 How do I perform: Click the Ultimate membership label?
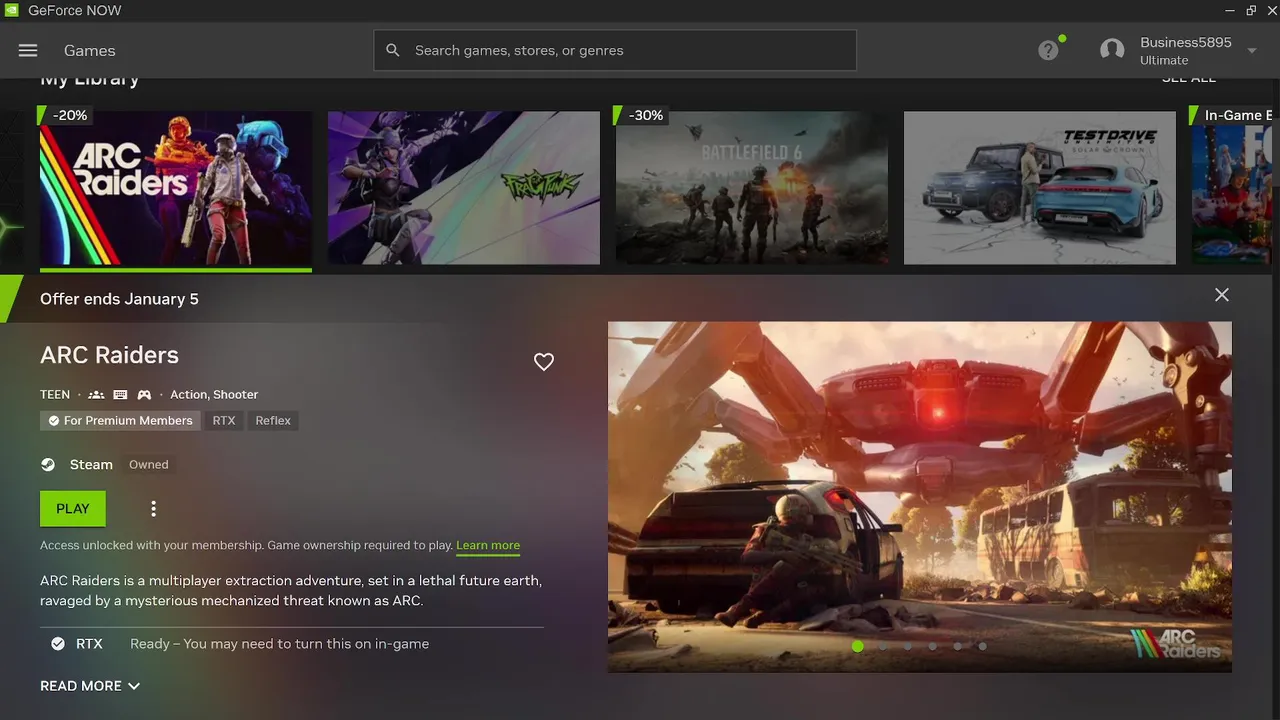1164,60
